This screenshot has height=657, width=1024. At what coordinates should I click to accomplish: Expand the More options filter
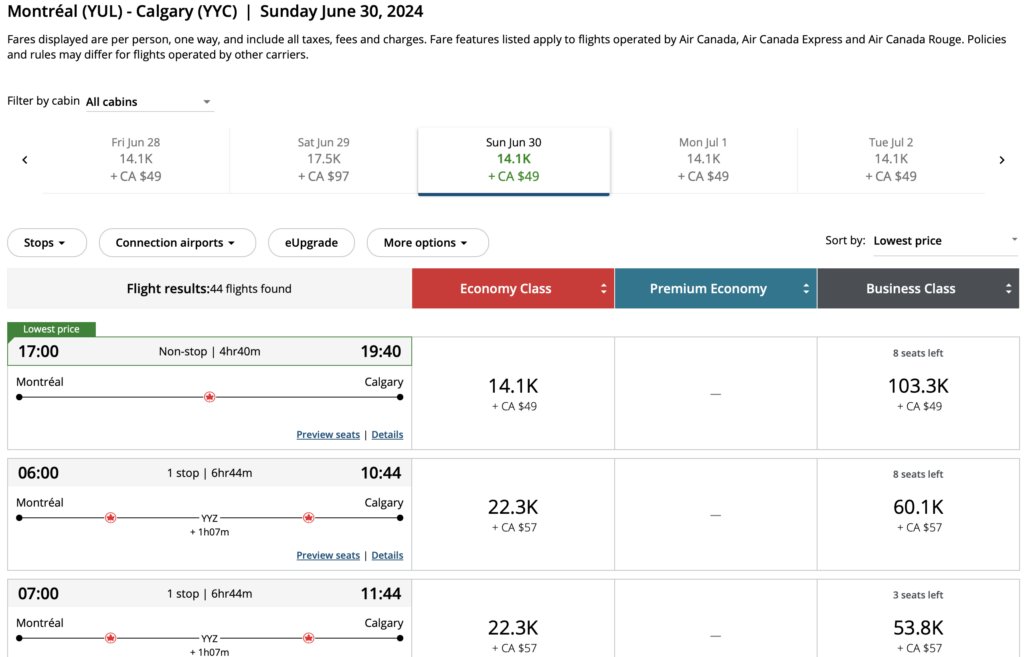427,243
